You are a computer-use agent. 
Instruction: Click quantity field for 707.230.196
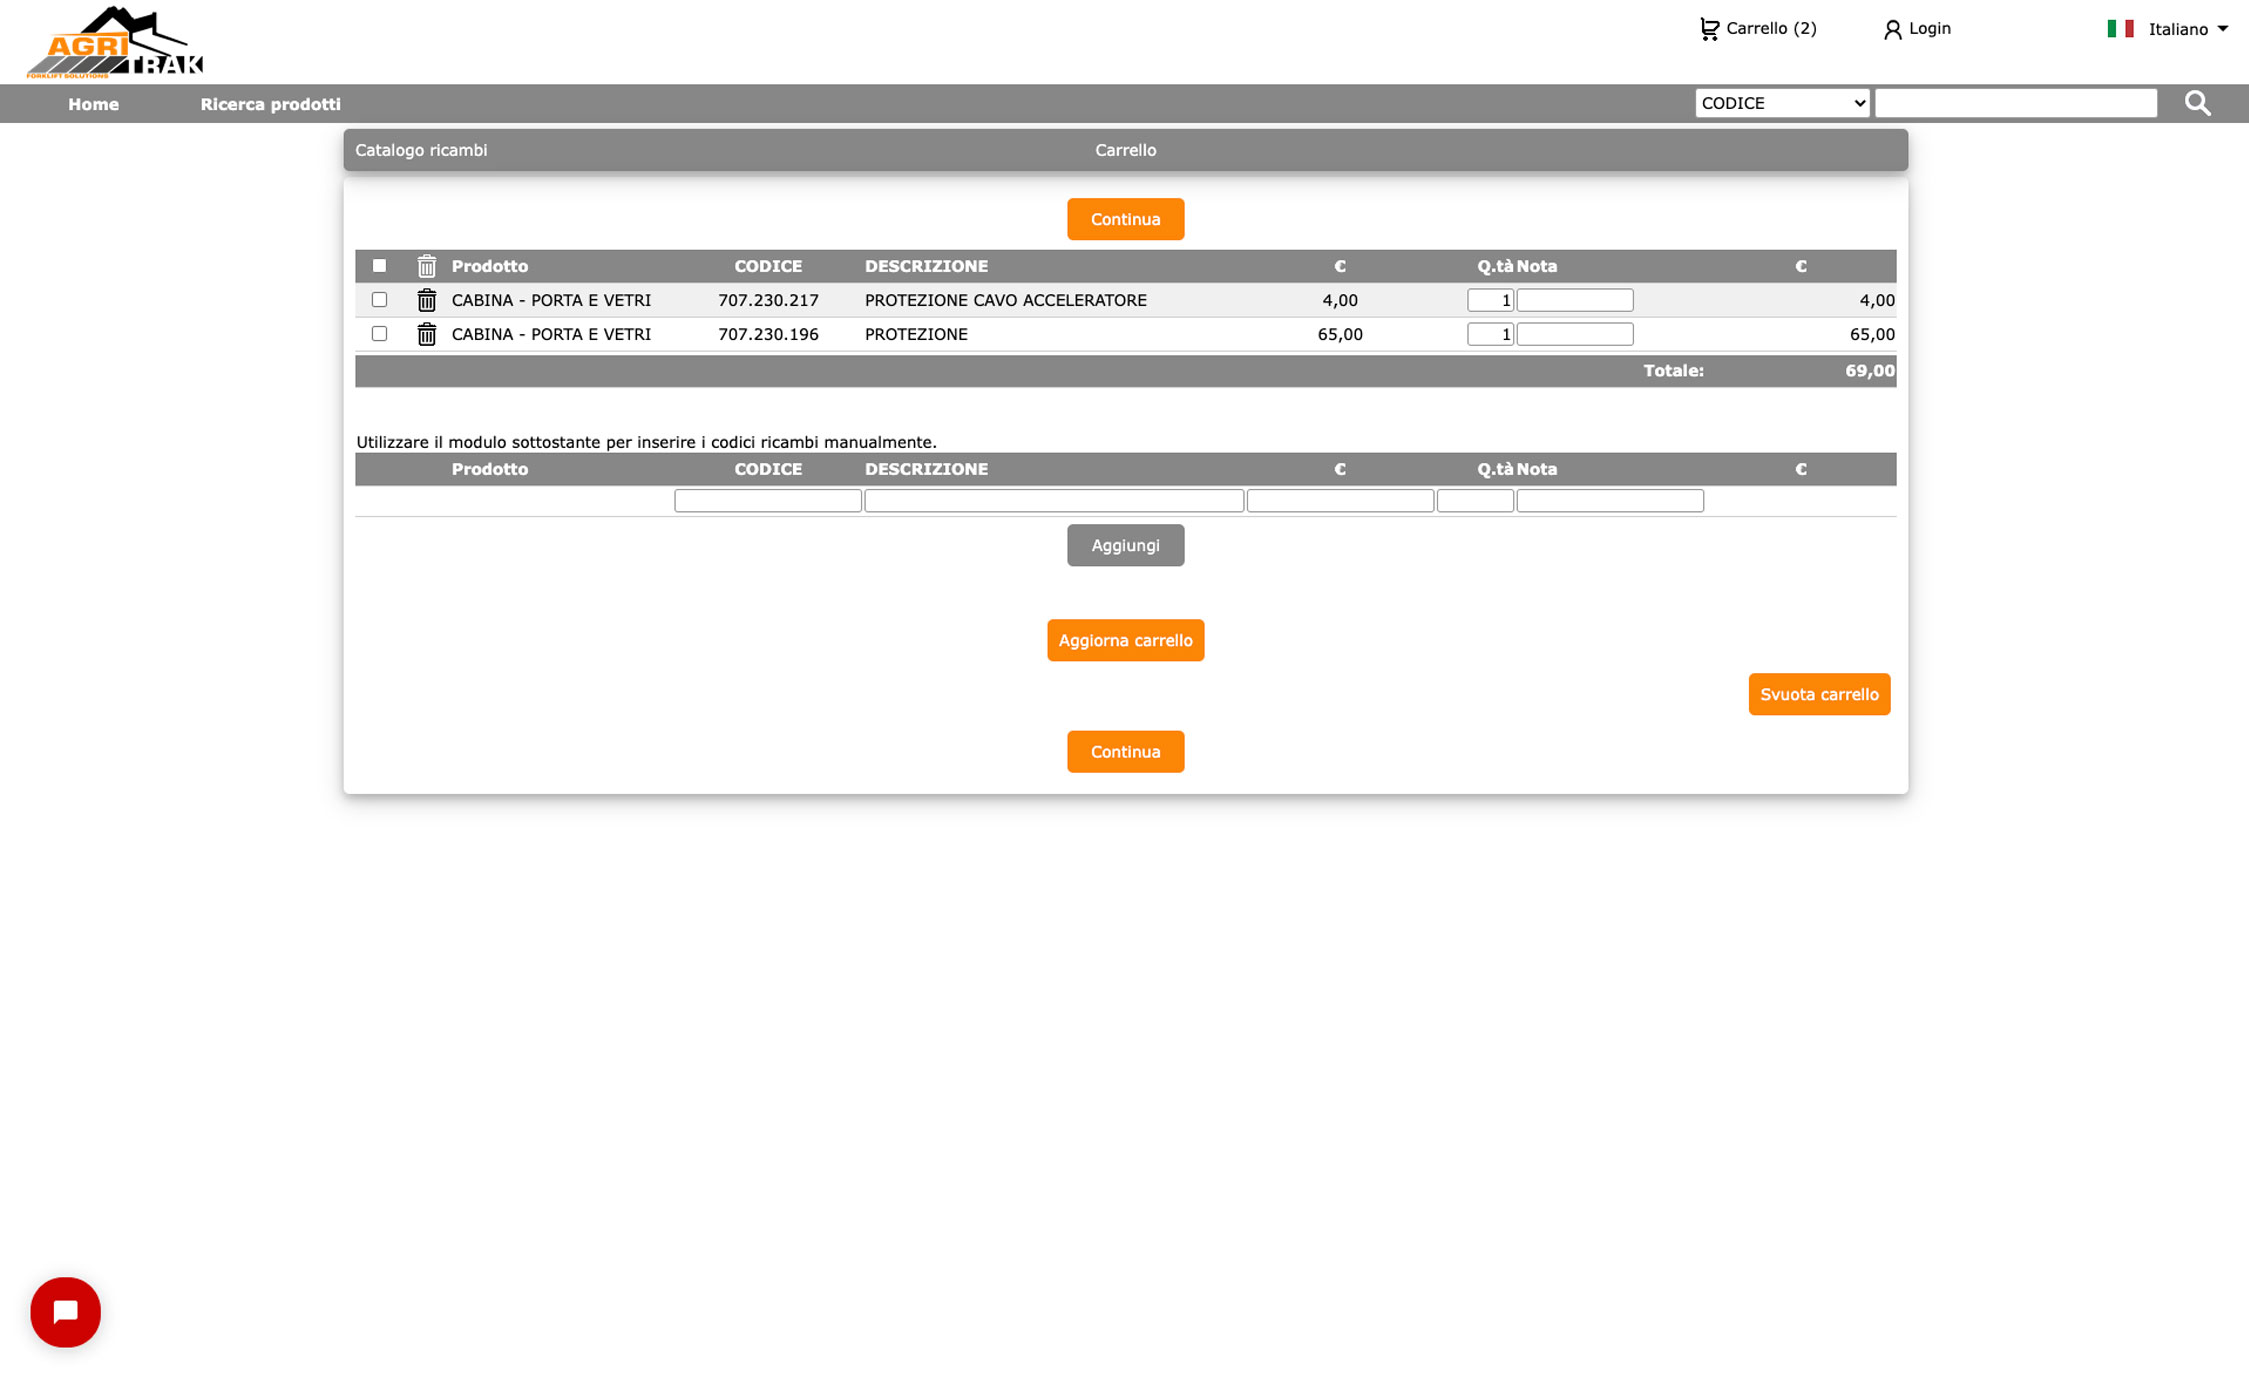click(1490, 334)
